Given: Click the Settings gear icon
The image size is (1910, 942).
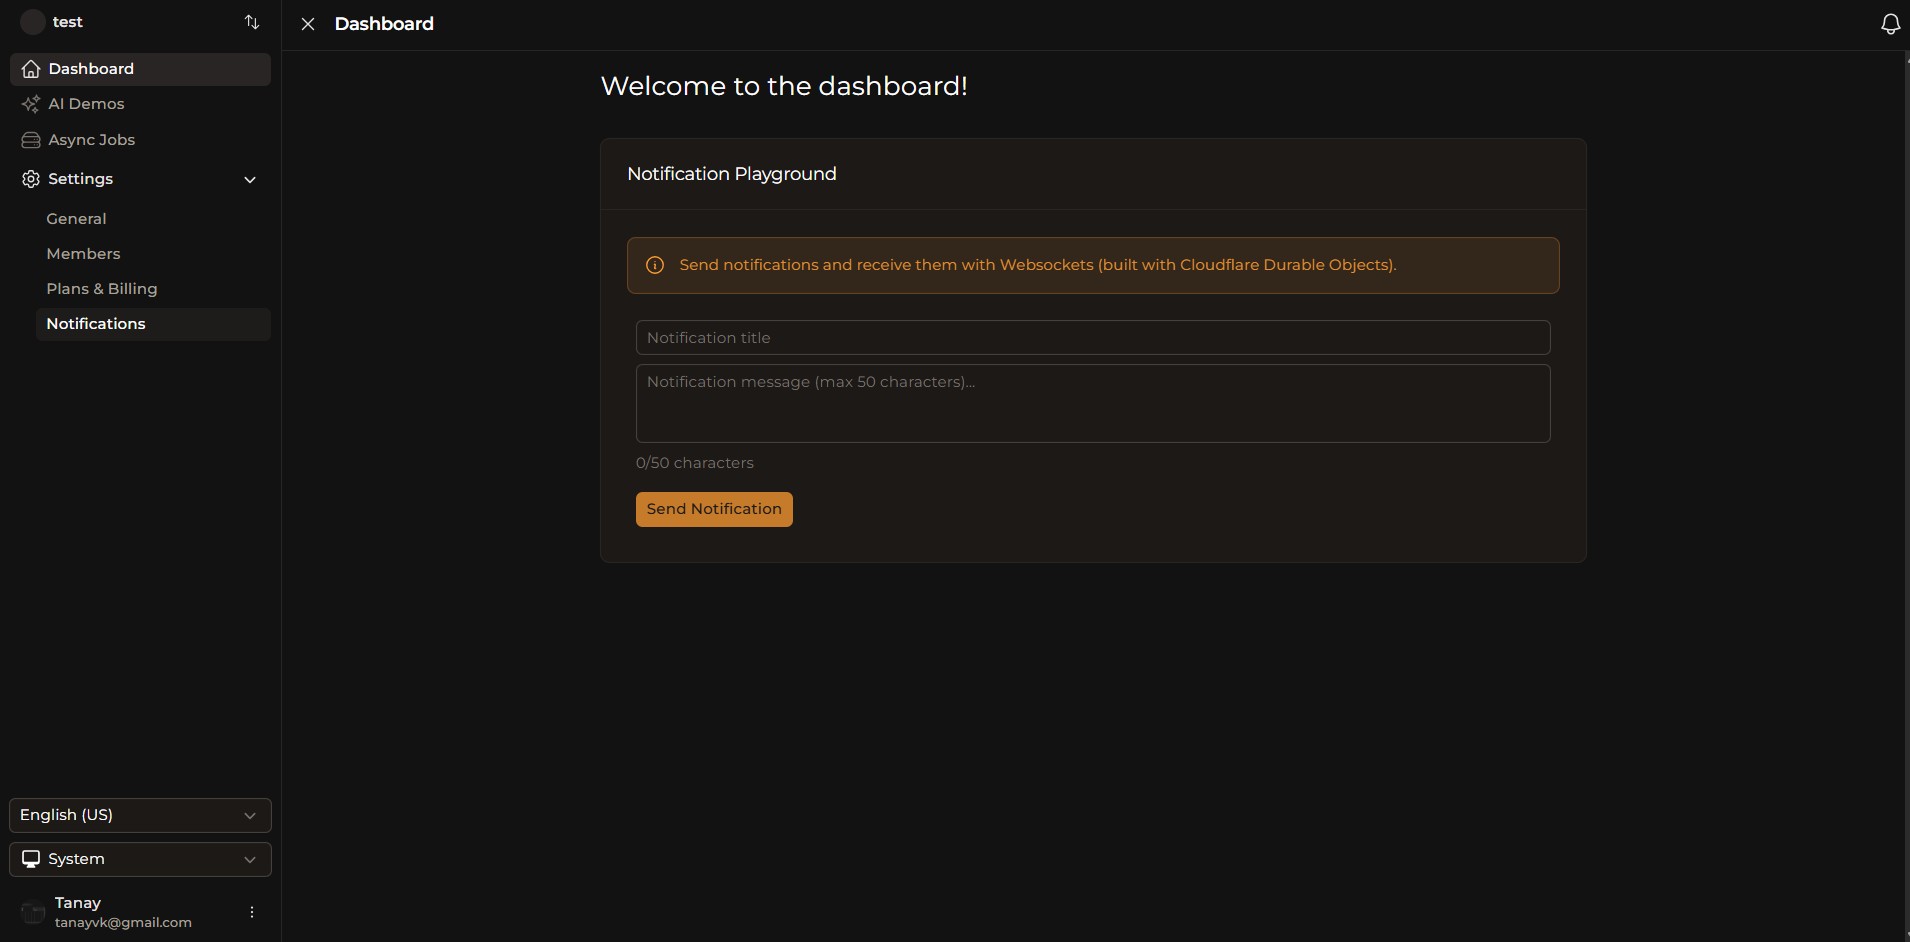Looking at the screenshot, I should (x=31, y=179).
